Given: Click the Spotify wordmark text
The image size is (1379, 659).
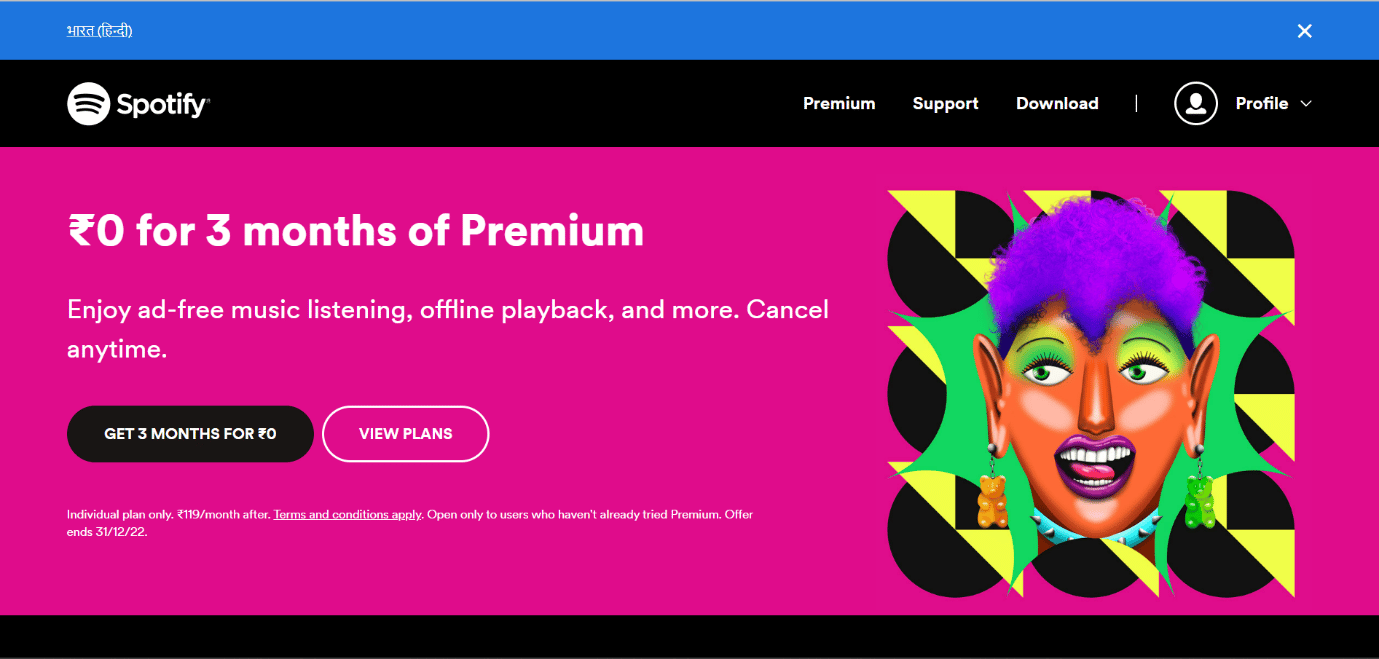Looking at the screenshot, I should point(163,104).
